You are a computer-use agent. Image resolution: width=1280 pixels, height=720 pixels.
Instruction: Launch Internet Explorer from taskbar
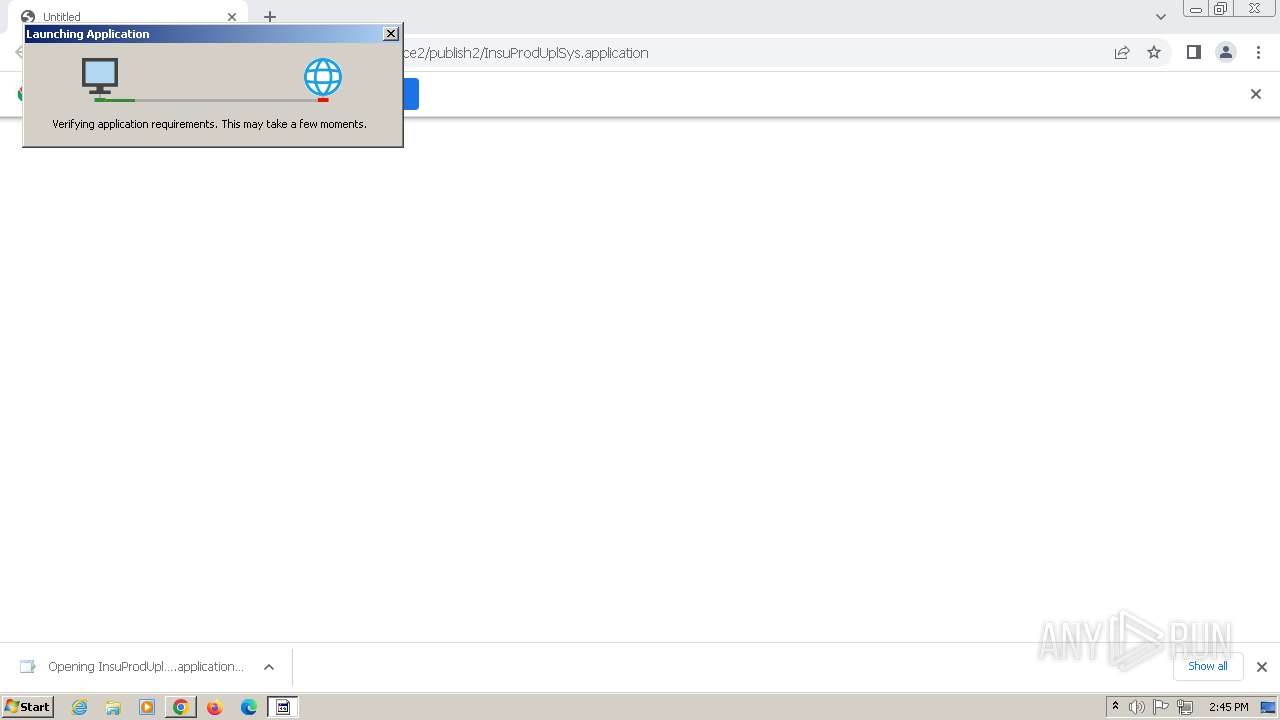click(x=80, y=707)
